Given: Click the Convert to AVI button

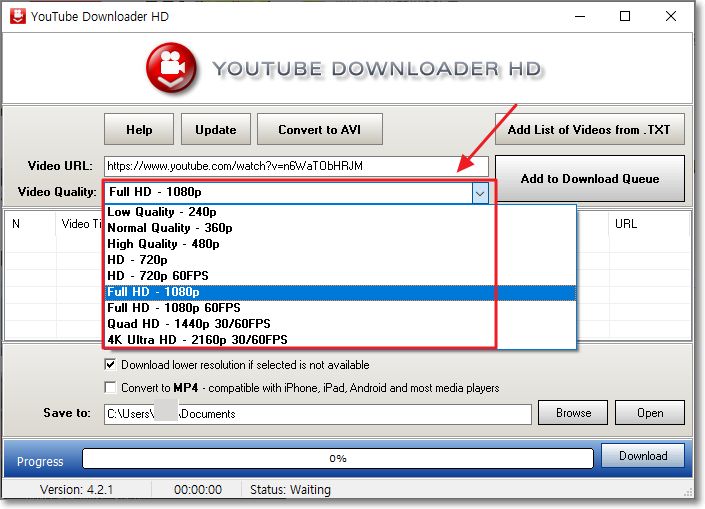Looking at the screenshot, I should [x=320, y=129].
